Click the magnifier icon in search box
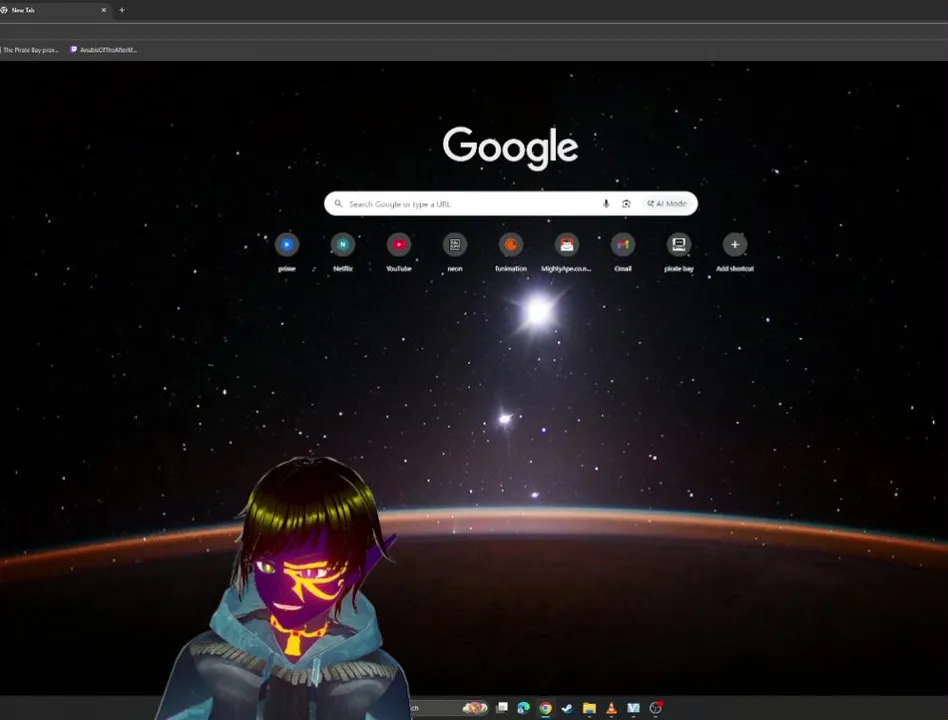 [x=338, y=204]
